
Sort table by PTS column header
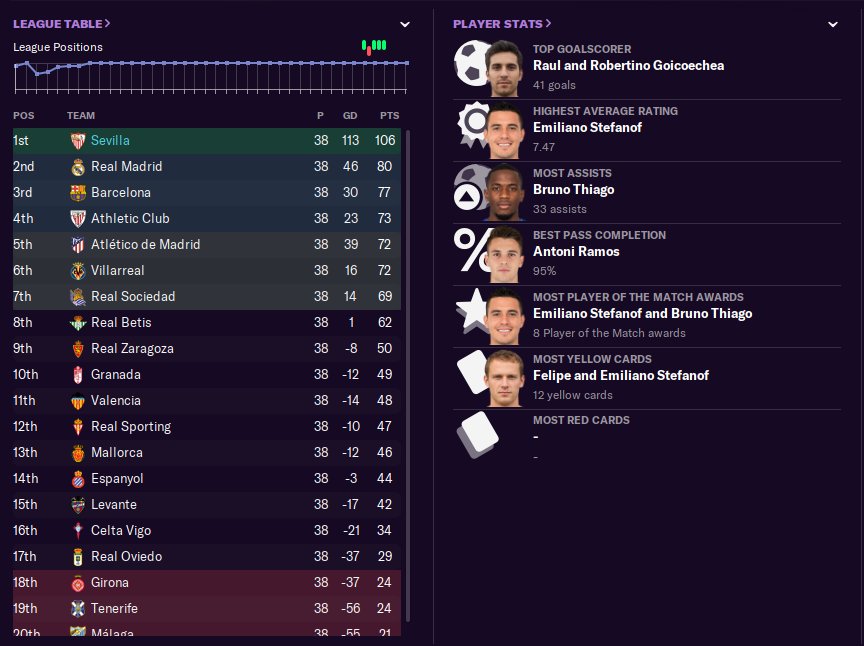389,116
